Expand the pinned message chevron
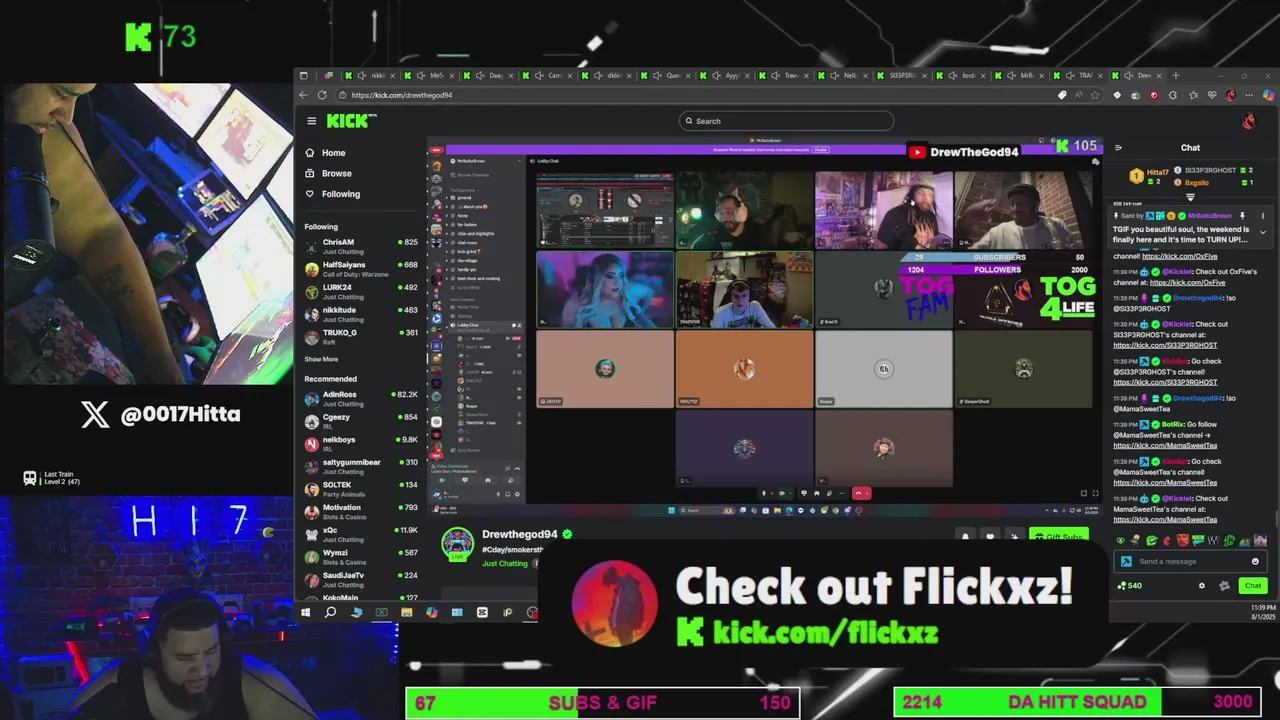The height and width of the screenshot is (720, 1280). 1263,232
